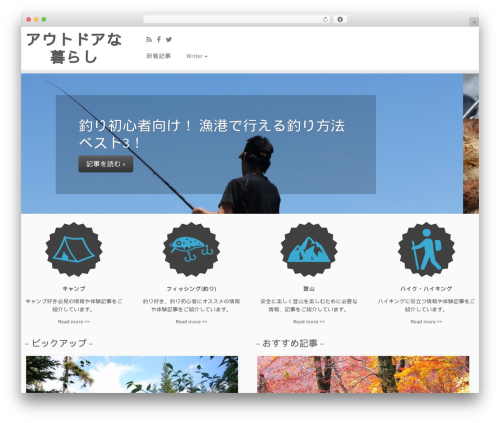The image size is (500, 423).
Task: Click the ピックアップ section heading
Action: [x=59, y=343]
